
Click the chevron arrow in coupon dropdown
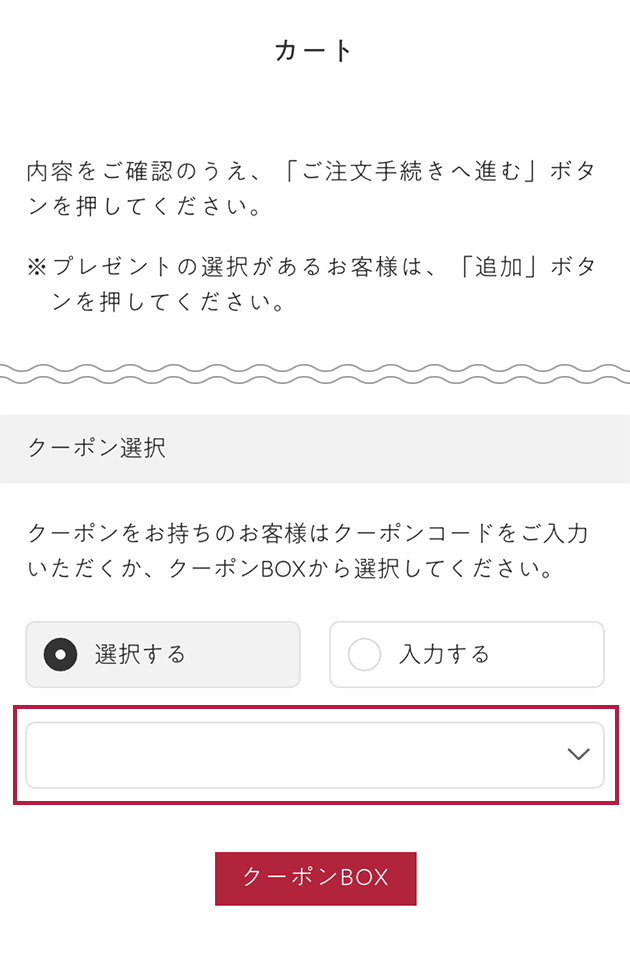(x=578, y=755)
